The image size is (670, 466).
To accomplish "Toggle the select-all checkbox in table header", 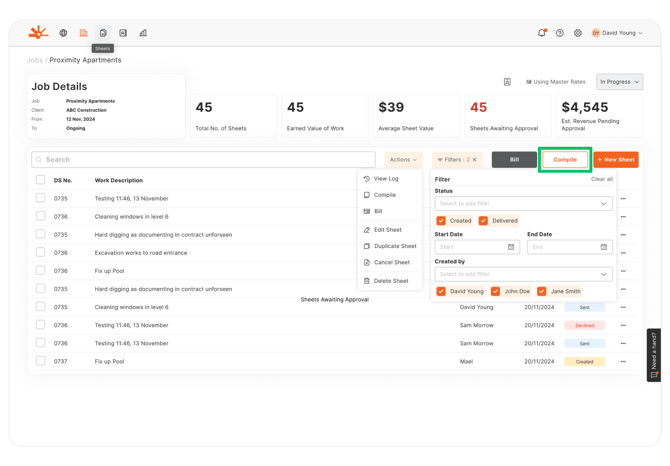I will [41, 180].
